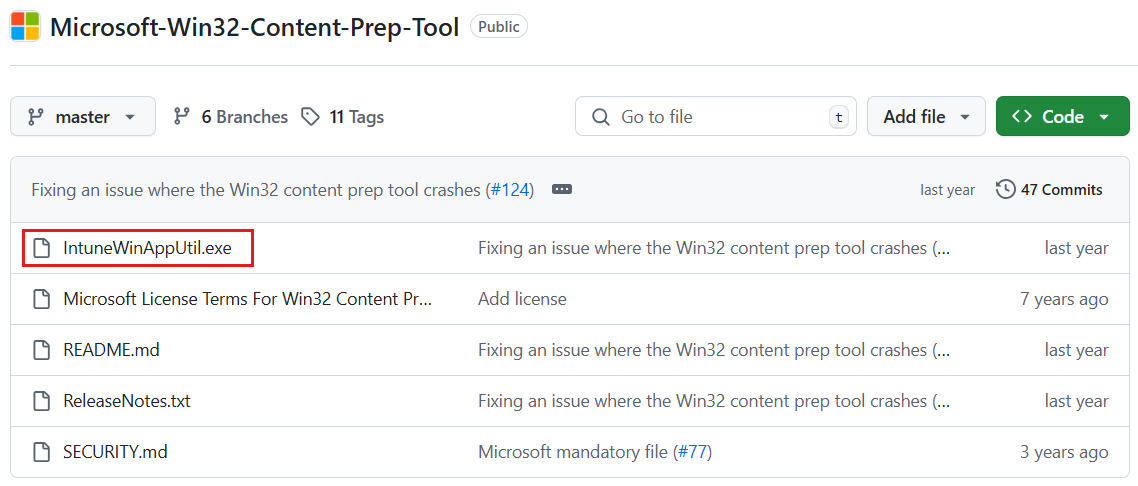1138x486 pixels.
Task: Open the 11 Tags link
Action: tap(356, 117)
